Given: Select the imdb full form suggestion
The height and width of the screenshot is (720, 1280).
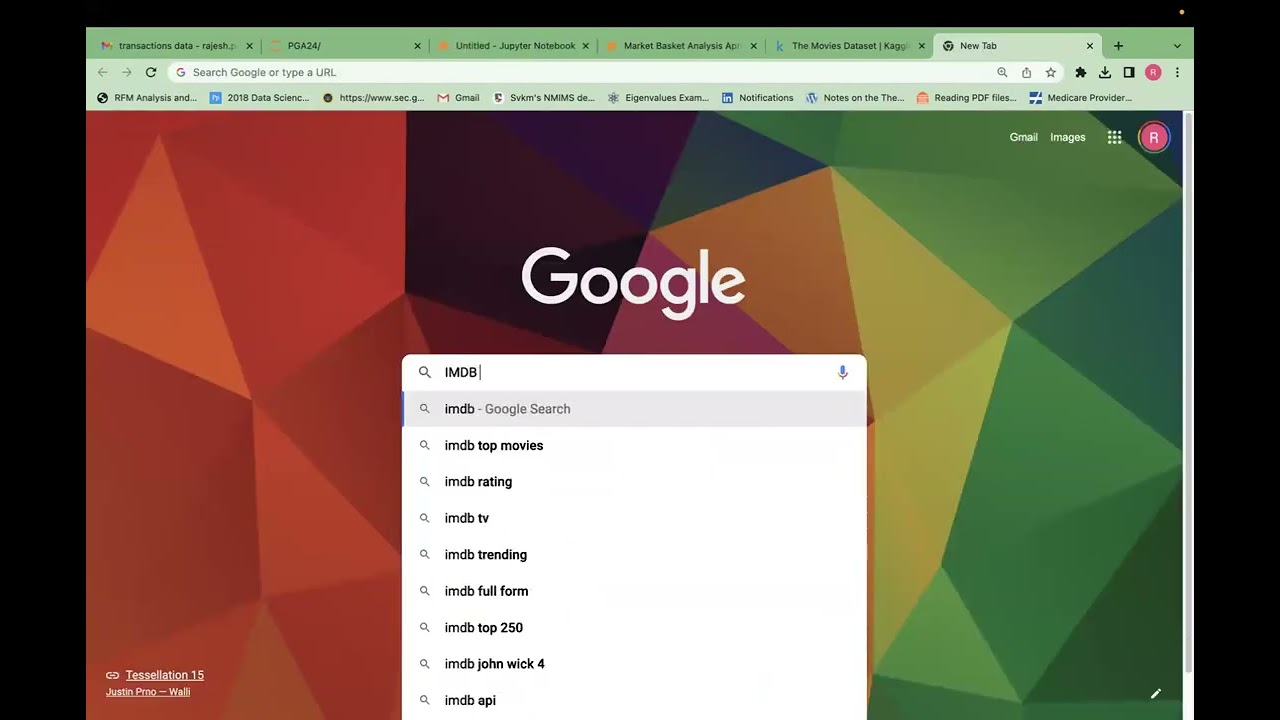Looking at the screenshot, I should pyautogui.click(x=634, y=591).
